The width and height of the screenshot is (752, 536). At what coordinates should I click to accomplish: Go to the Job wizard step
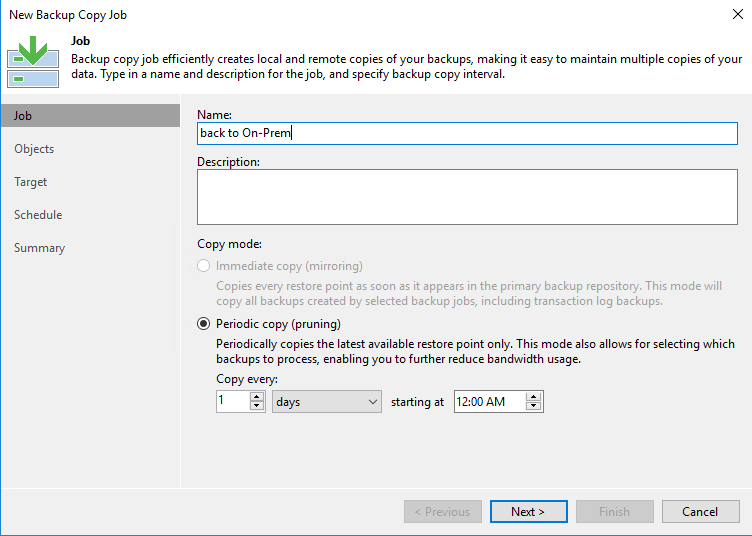coord(23,116)
